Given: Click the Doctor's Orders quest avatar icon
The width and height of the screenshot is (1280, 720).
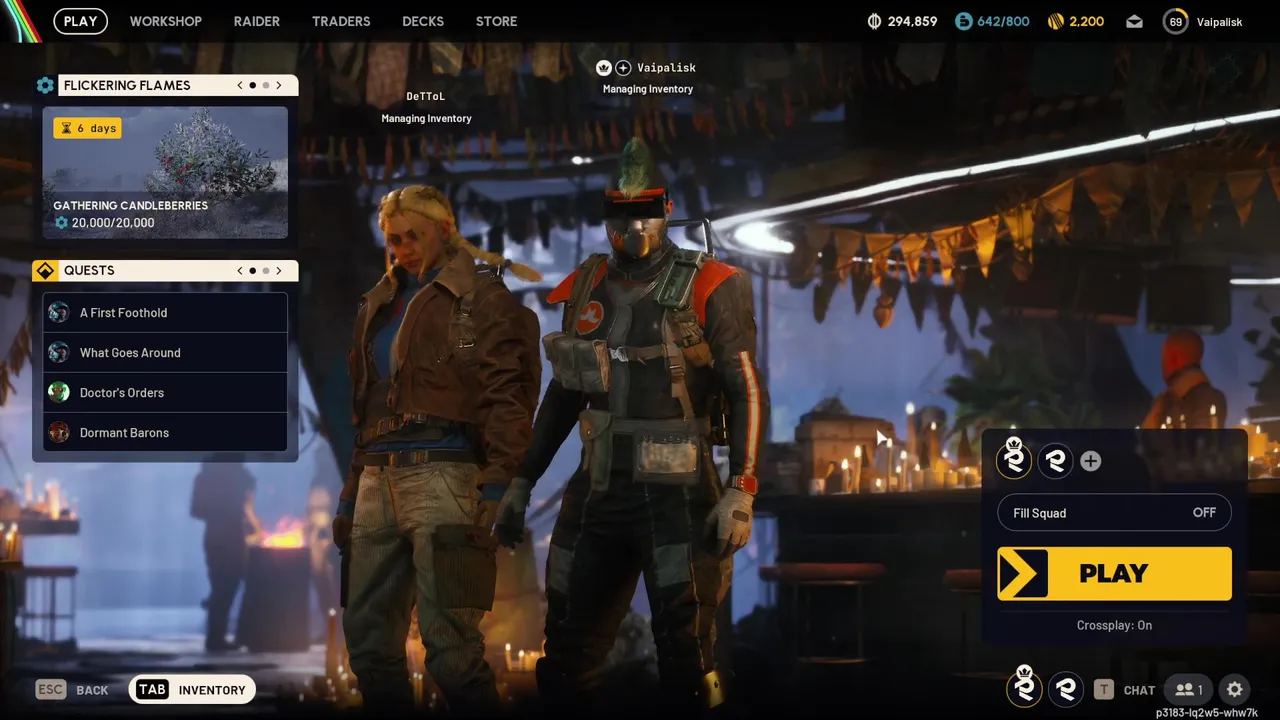Looking at the screenshot, I should (x=59, y=392).
